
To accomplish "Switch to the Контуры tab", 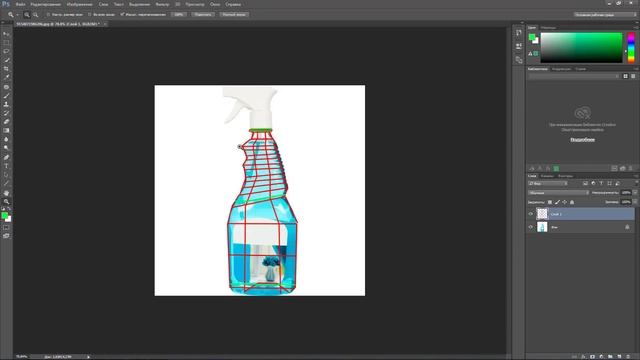I will click(565, 176).
